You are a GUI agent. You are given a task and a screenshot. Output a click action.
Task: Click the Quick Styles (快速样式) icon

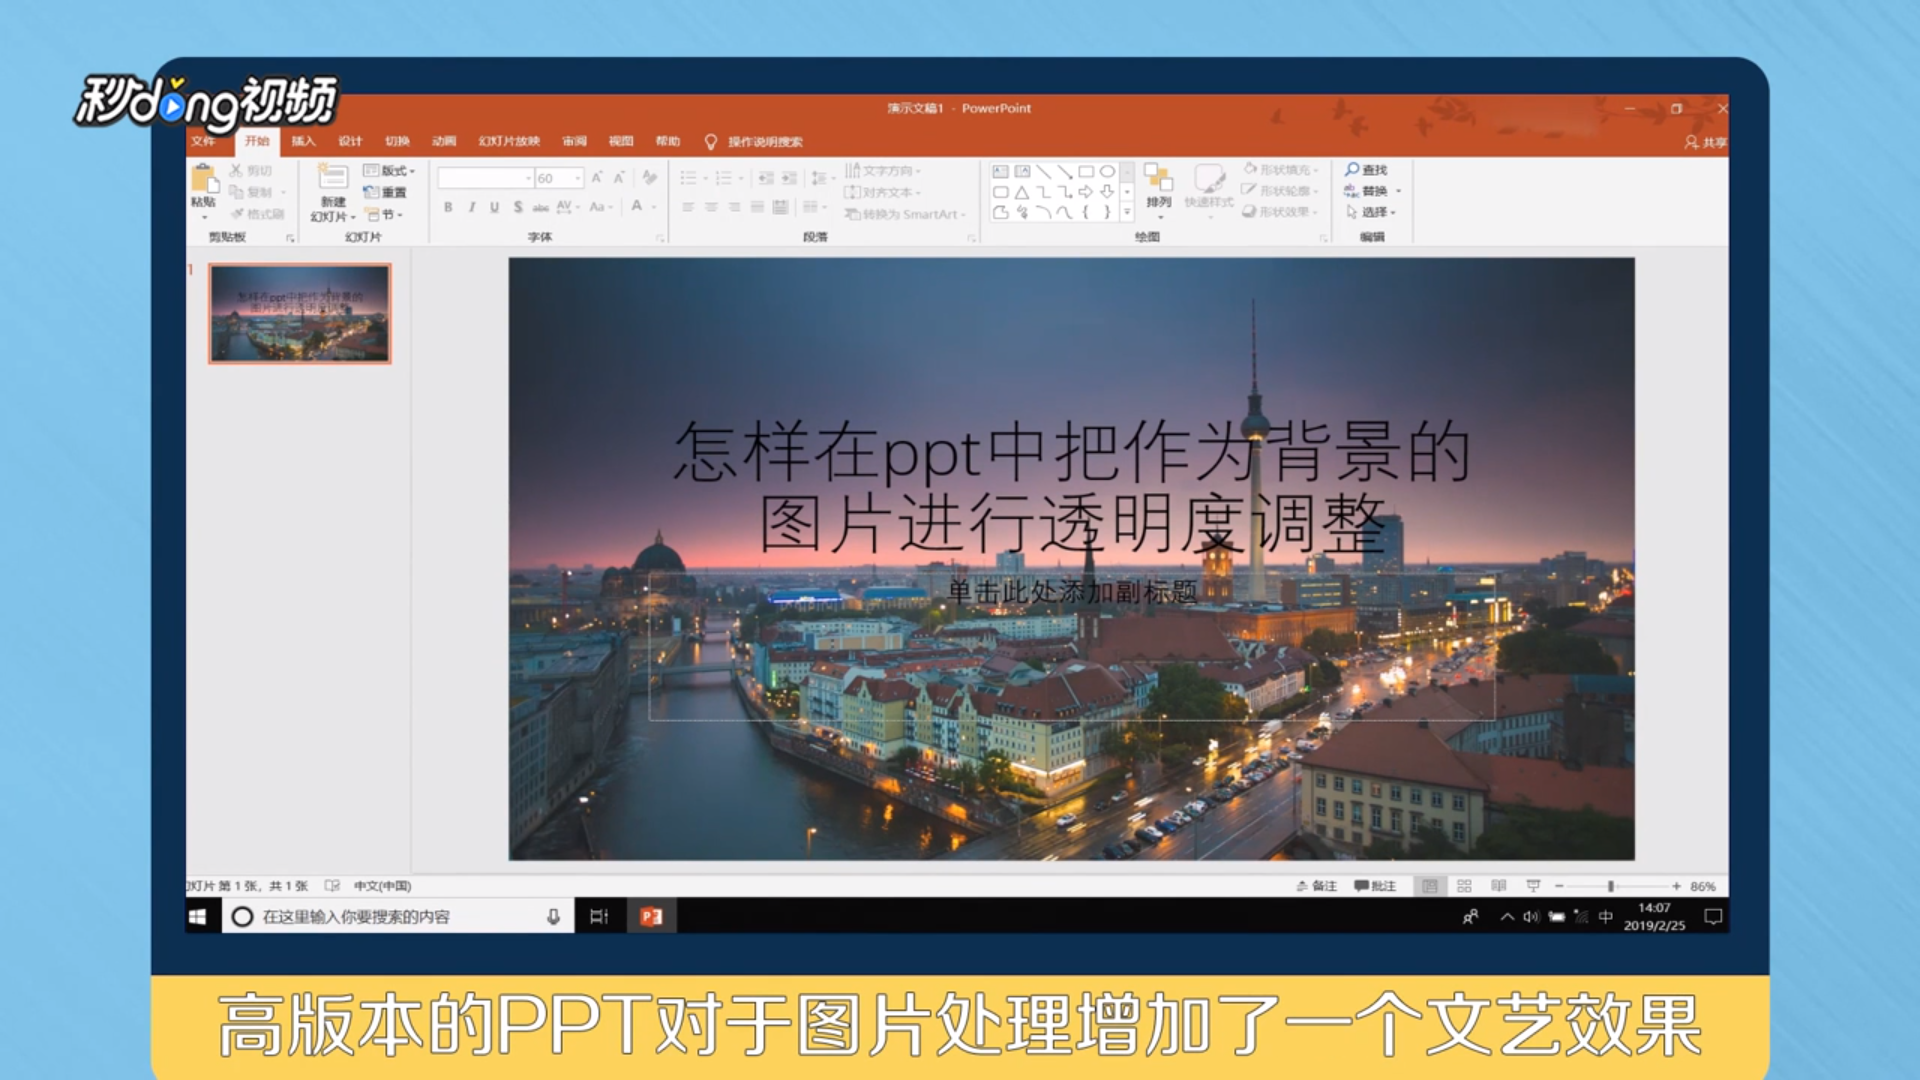click(x=1209, y=178)
